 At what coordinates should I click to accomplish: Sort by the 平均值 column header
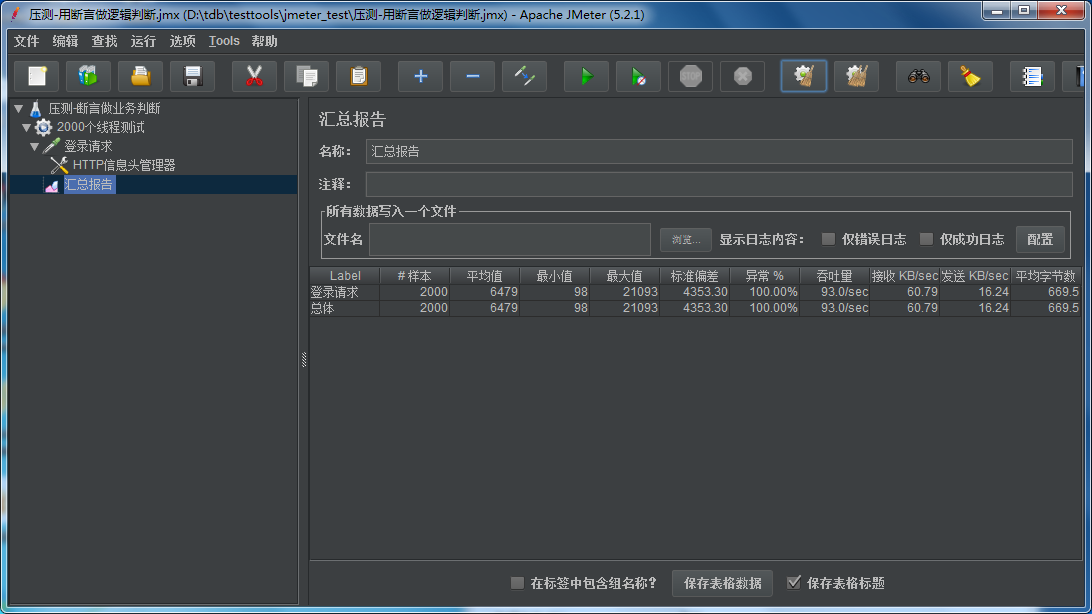[x=485, y=276]
